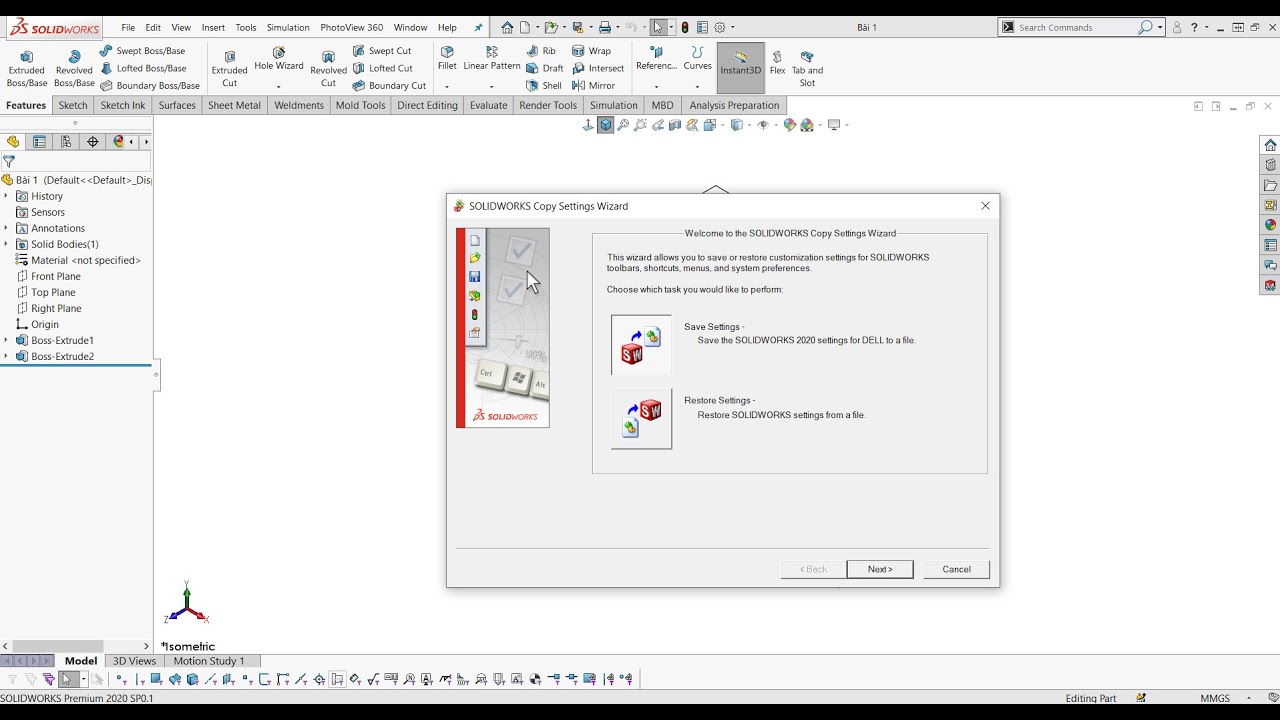Open the 3D Views tab
Screen dimensions: 1280x720
coord(134,661)
